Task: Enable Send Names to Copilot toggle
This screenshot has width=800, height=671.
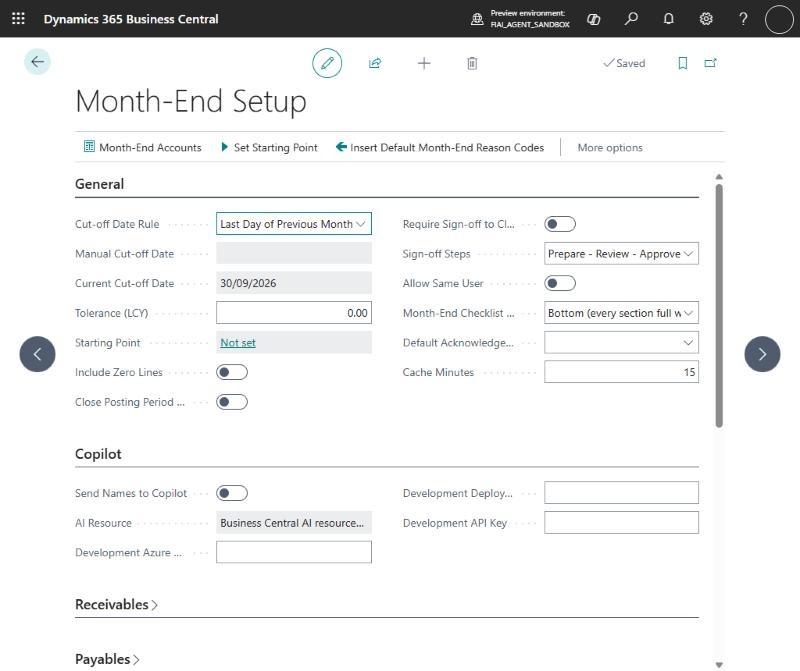Action: coord(232,493)
